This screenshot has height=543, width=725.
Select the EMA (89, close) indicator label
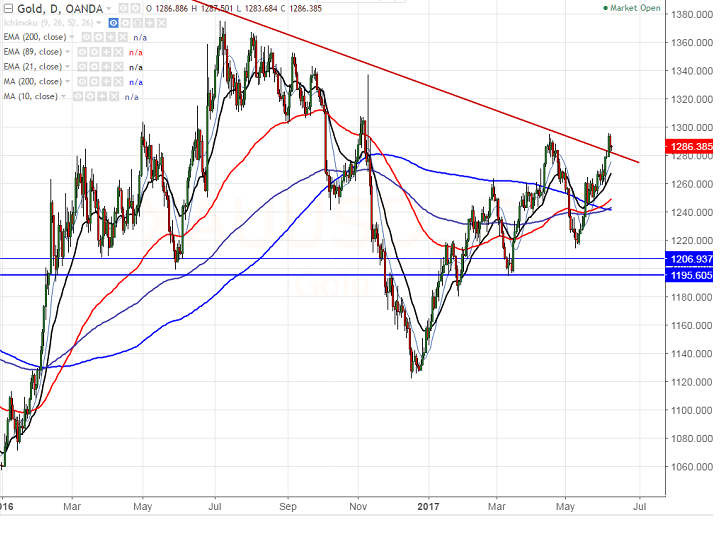pyautogui.click(x=32, y=52)
